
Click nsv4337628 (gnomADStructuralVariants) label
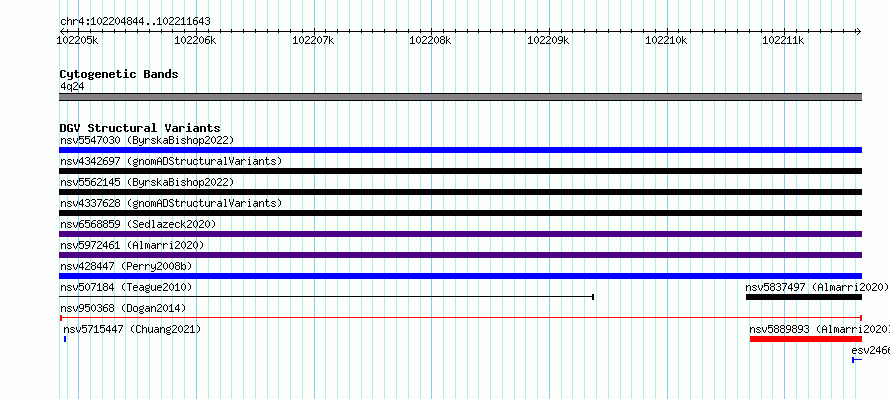[x=171, y=203]
